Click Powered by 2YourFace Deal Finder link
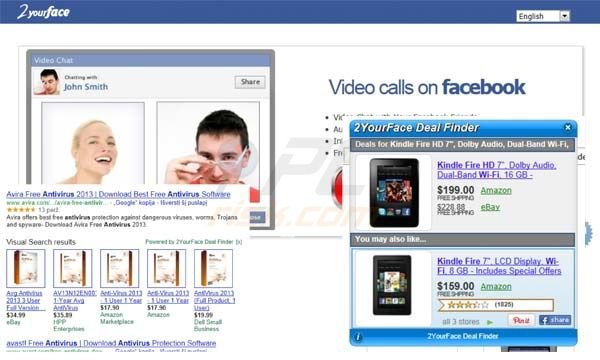The height and width of the screenshot is (360, 600). click(189, 242)
